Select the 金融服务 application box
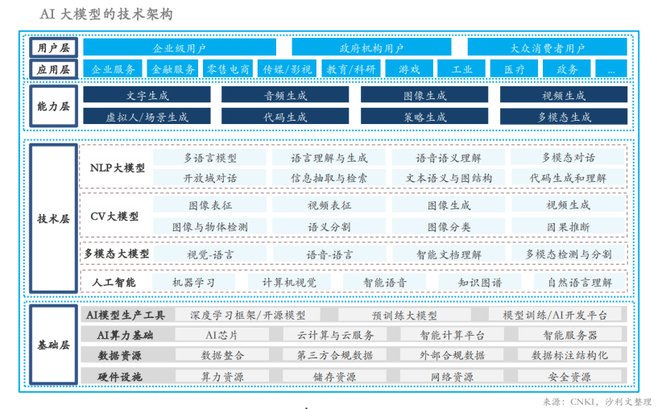This screenshot has height=409, width=670. [x=172, y=69]
